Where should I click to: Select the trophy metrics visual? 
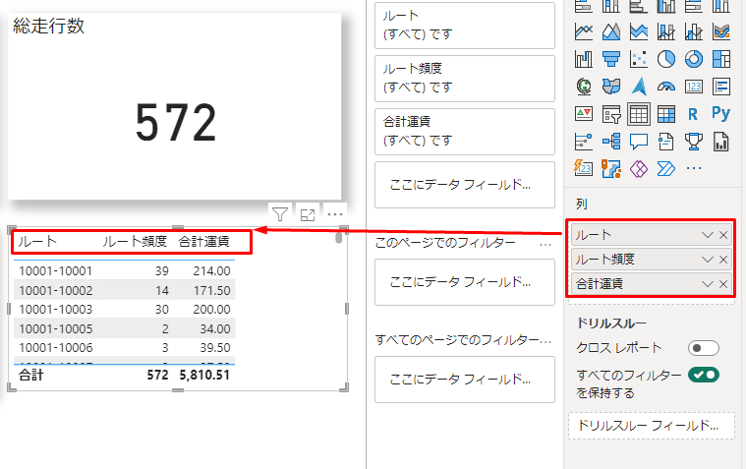coord(694,141)
